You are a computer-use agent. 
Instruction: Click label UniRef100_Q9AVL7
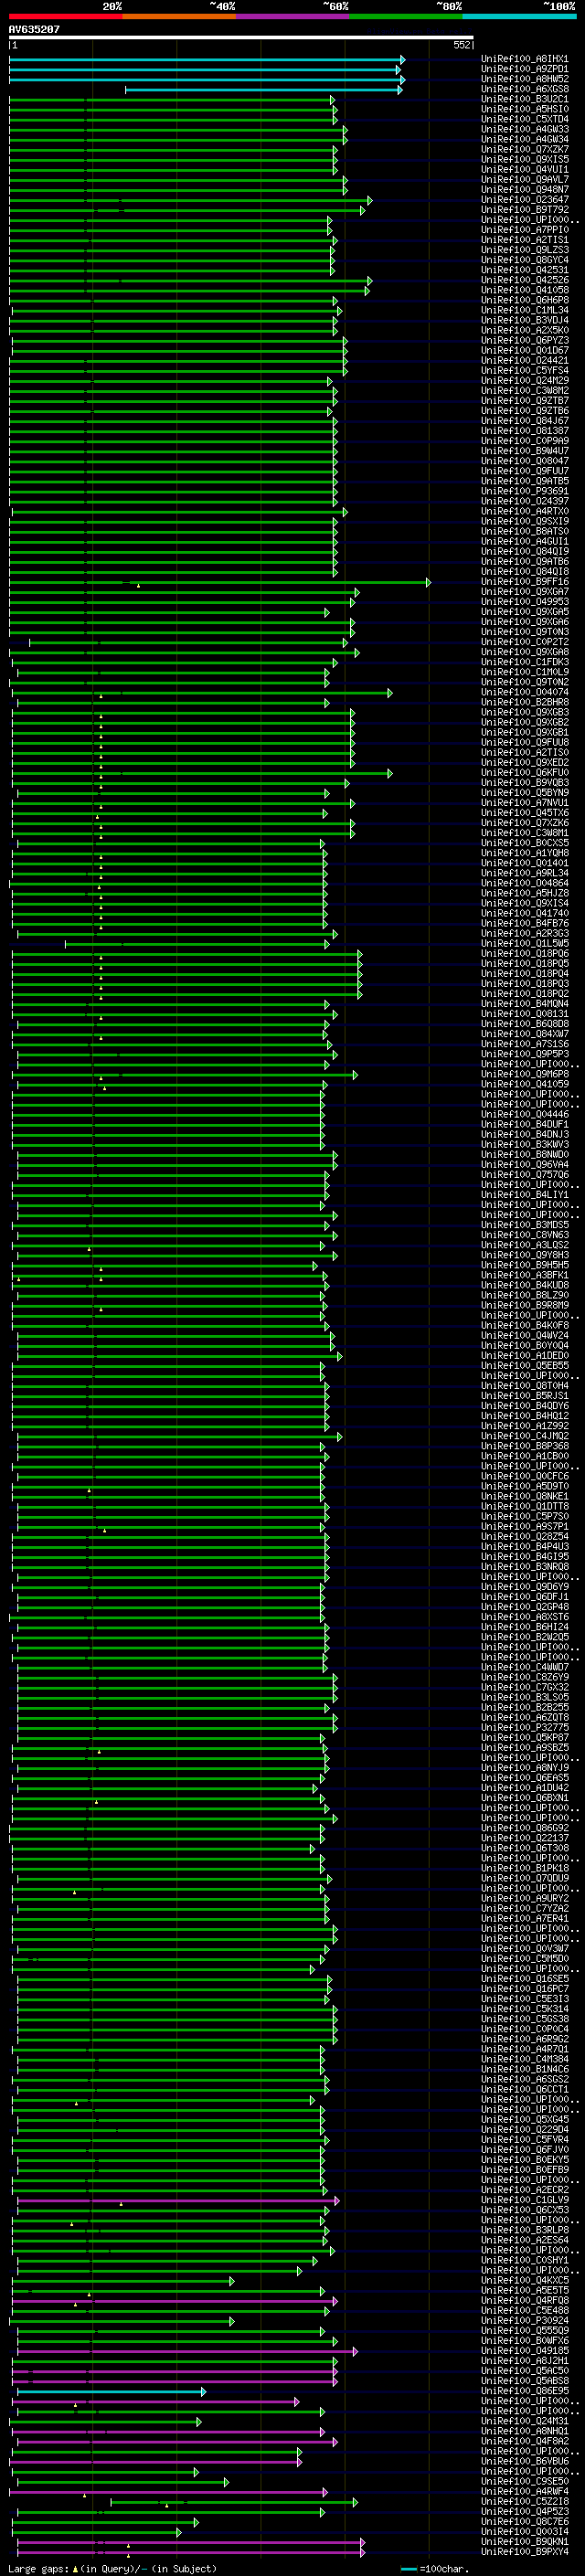tap(525, 179)
